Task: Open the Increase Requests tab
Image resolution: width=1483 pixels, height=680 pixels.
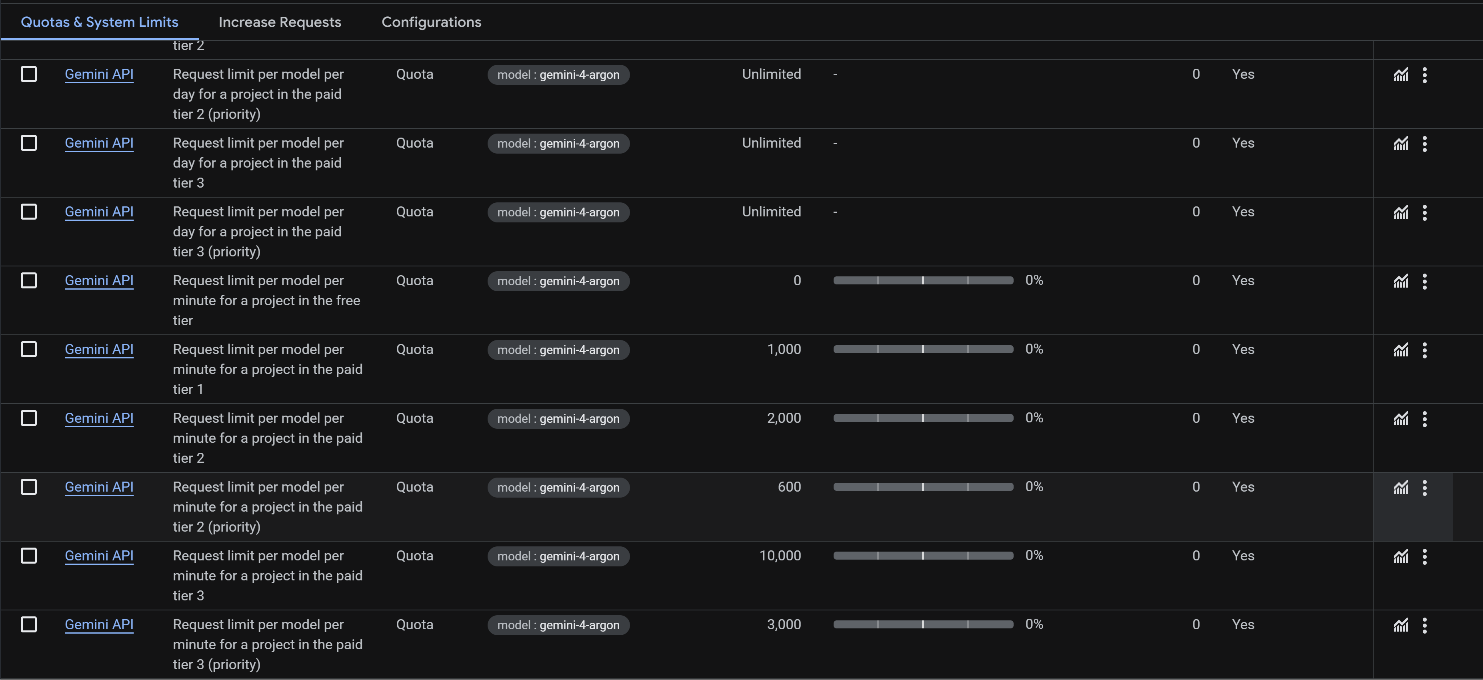Action: coord(280,22)
